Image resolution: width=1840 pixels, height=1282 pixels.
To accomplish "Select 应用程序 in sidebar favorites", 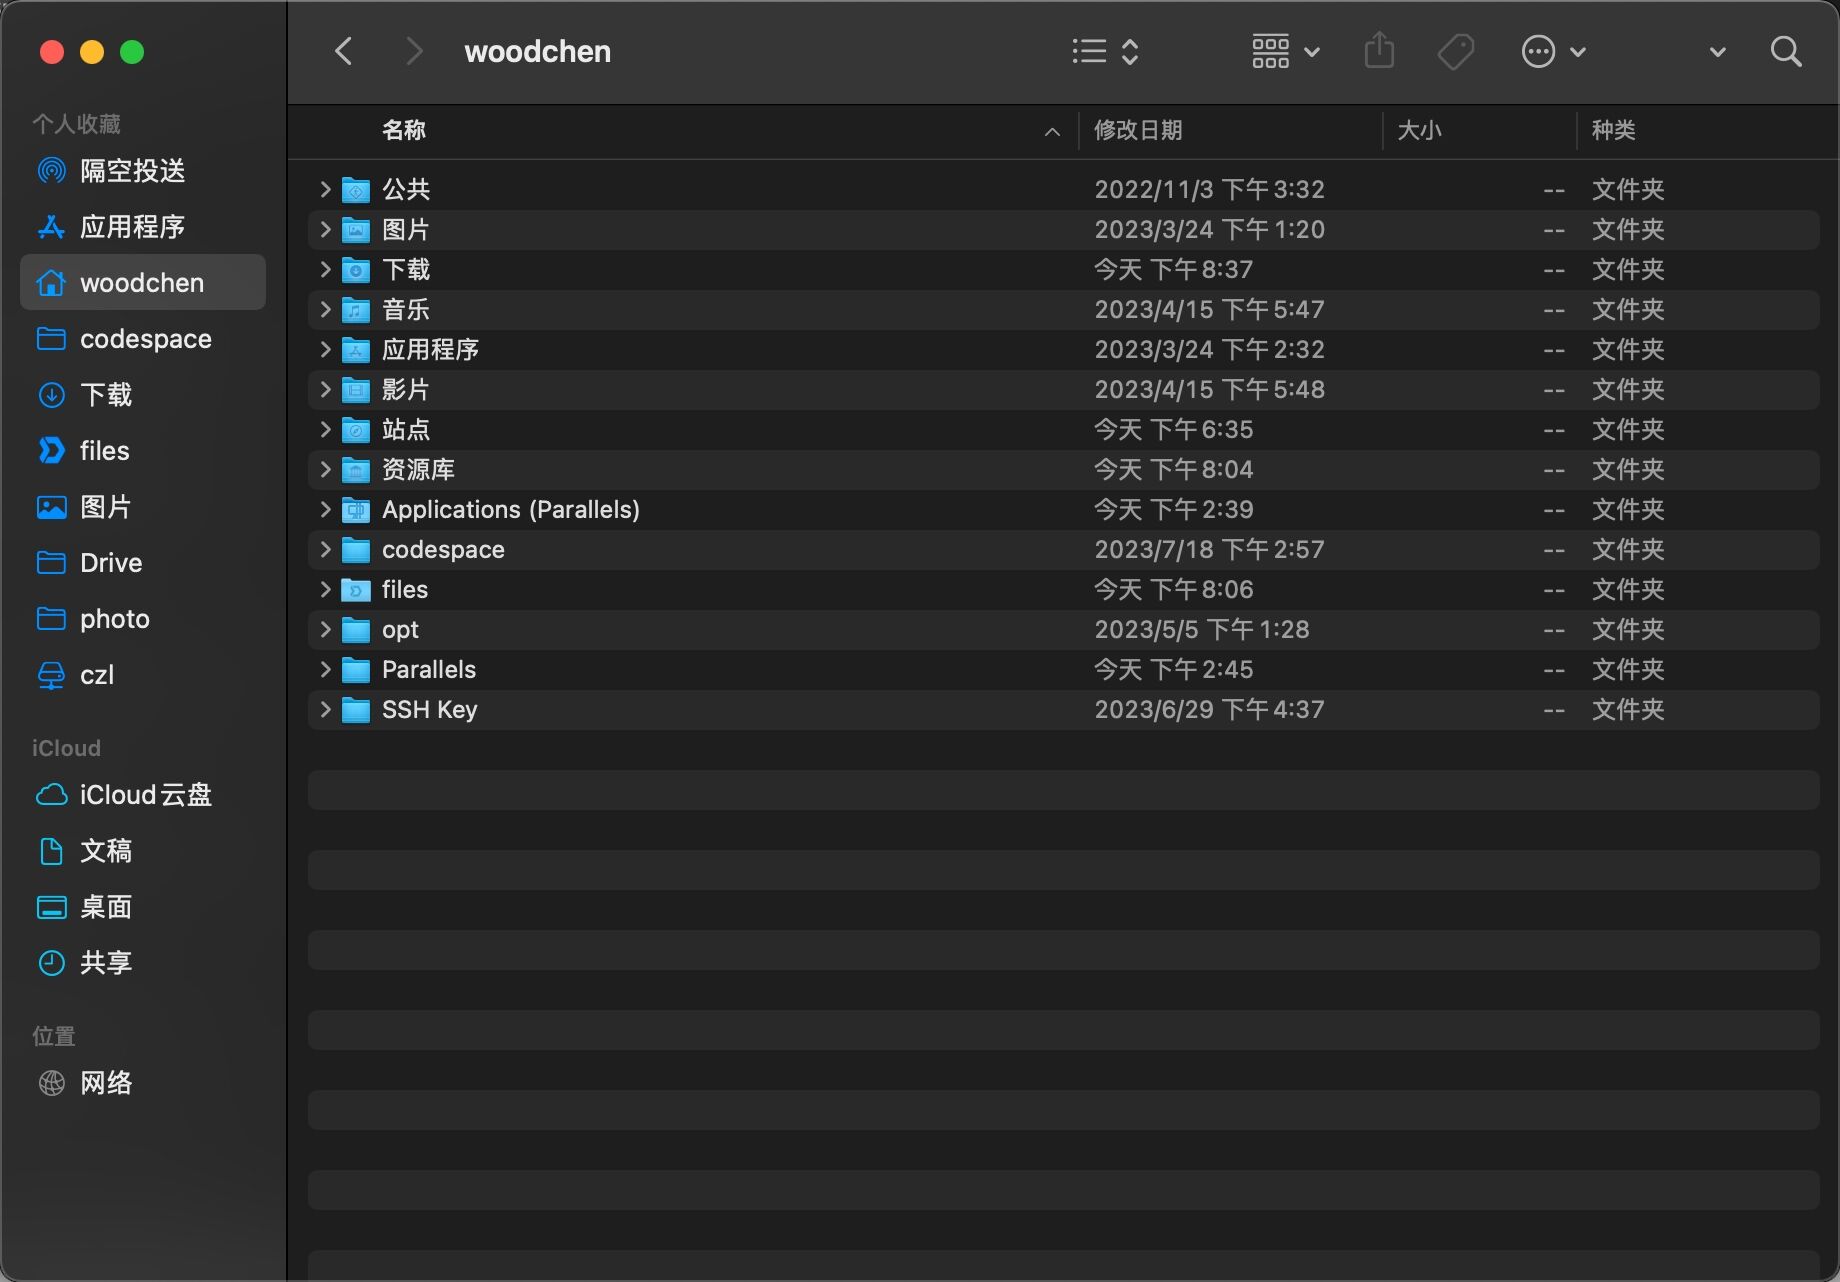I will click(x=132, y=227).
